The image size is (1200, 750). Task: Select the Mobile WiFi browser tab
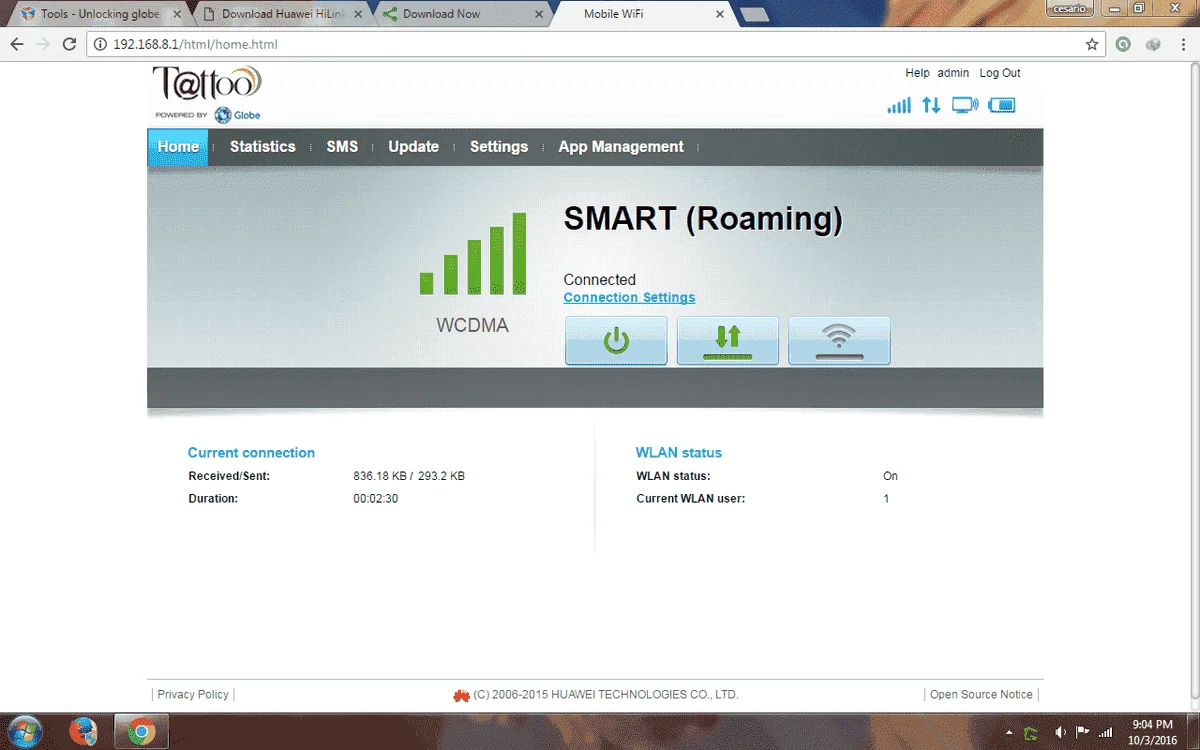click(645, 14)
